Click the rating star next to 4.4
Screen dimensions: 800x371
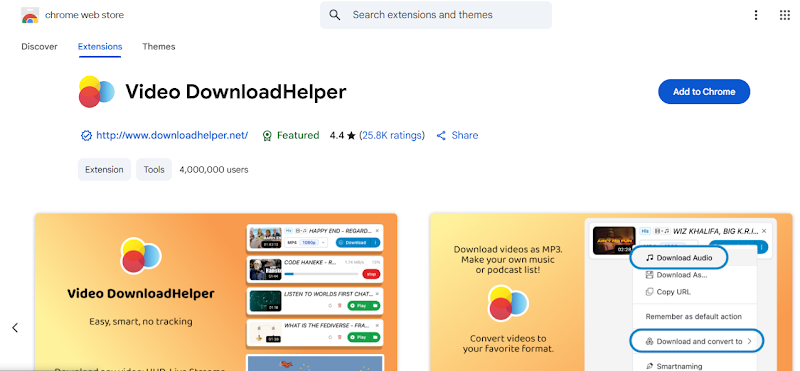click(351, 136)
